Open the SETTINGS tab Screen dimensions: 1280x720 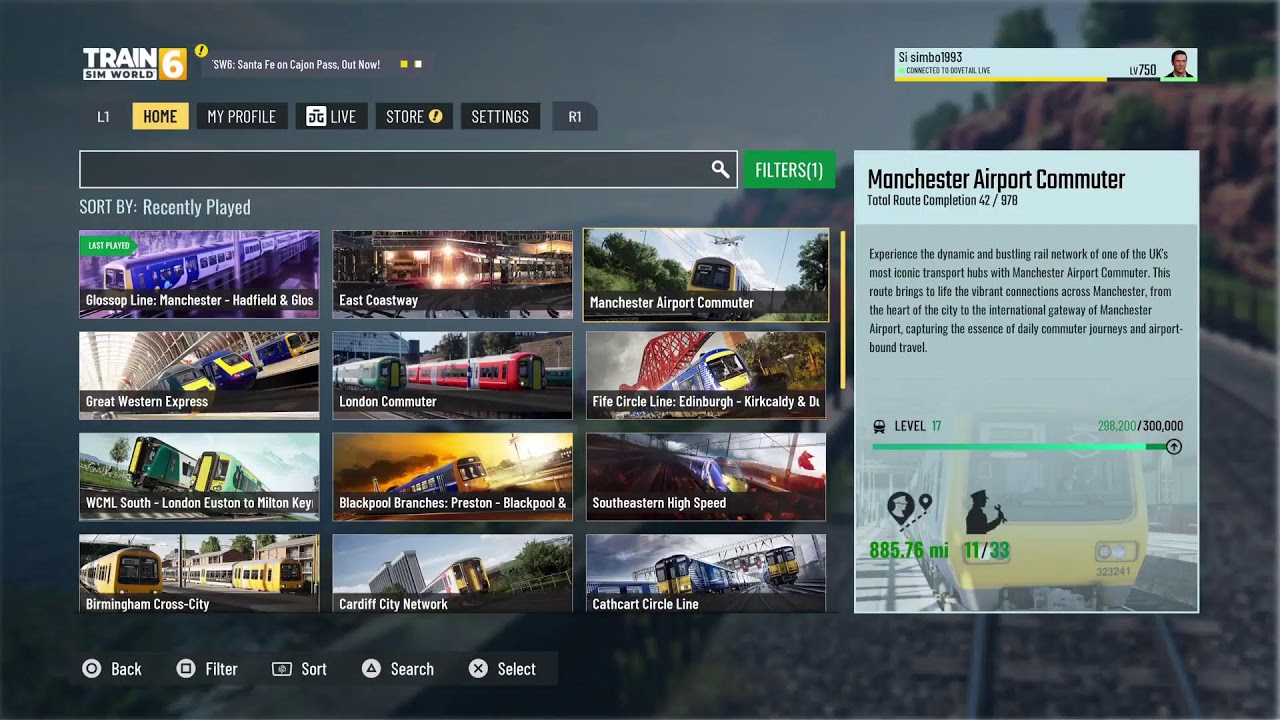[500, 116]
